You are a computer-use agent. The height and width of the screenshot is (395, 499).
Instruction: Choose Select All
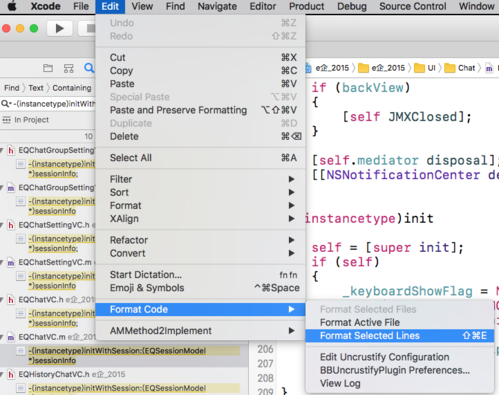pyautogui.click(x=200, y=158)
